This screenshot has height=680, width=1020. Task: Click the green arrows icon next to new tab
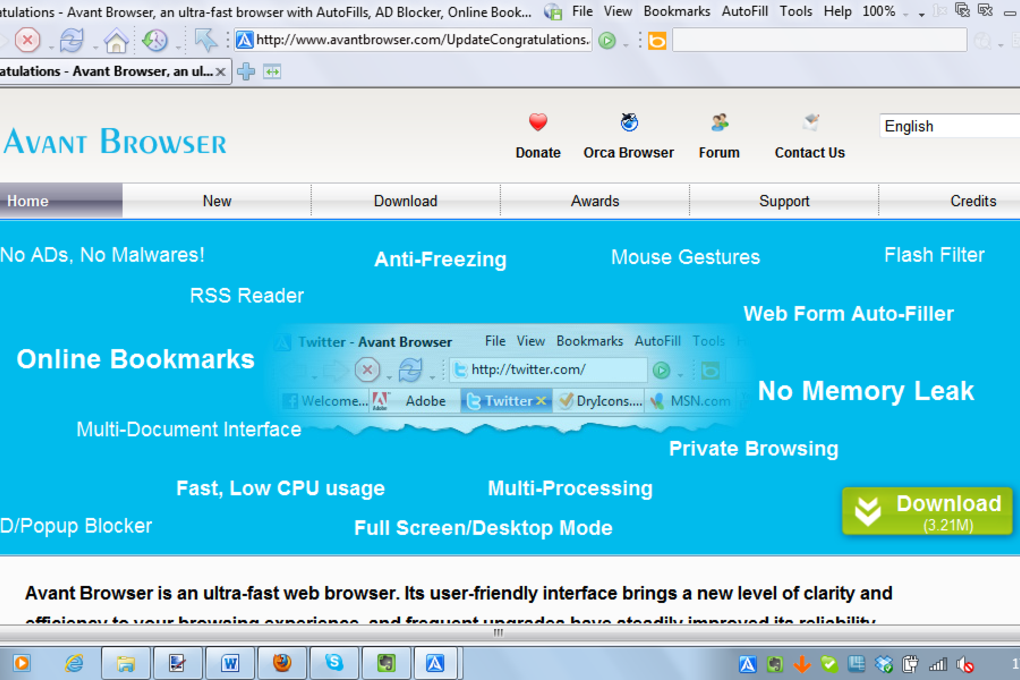272,72
